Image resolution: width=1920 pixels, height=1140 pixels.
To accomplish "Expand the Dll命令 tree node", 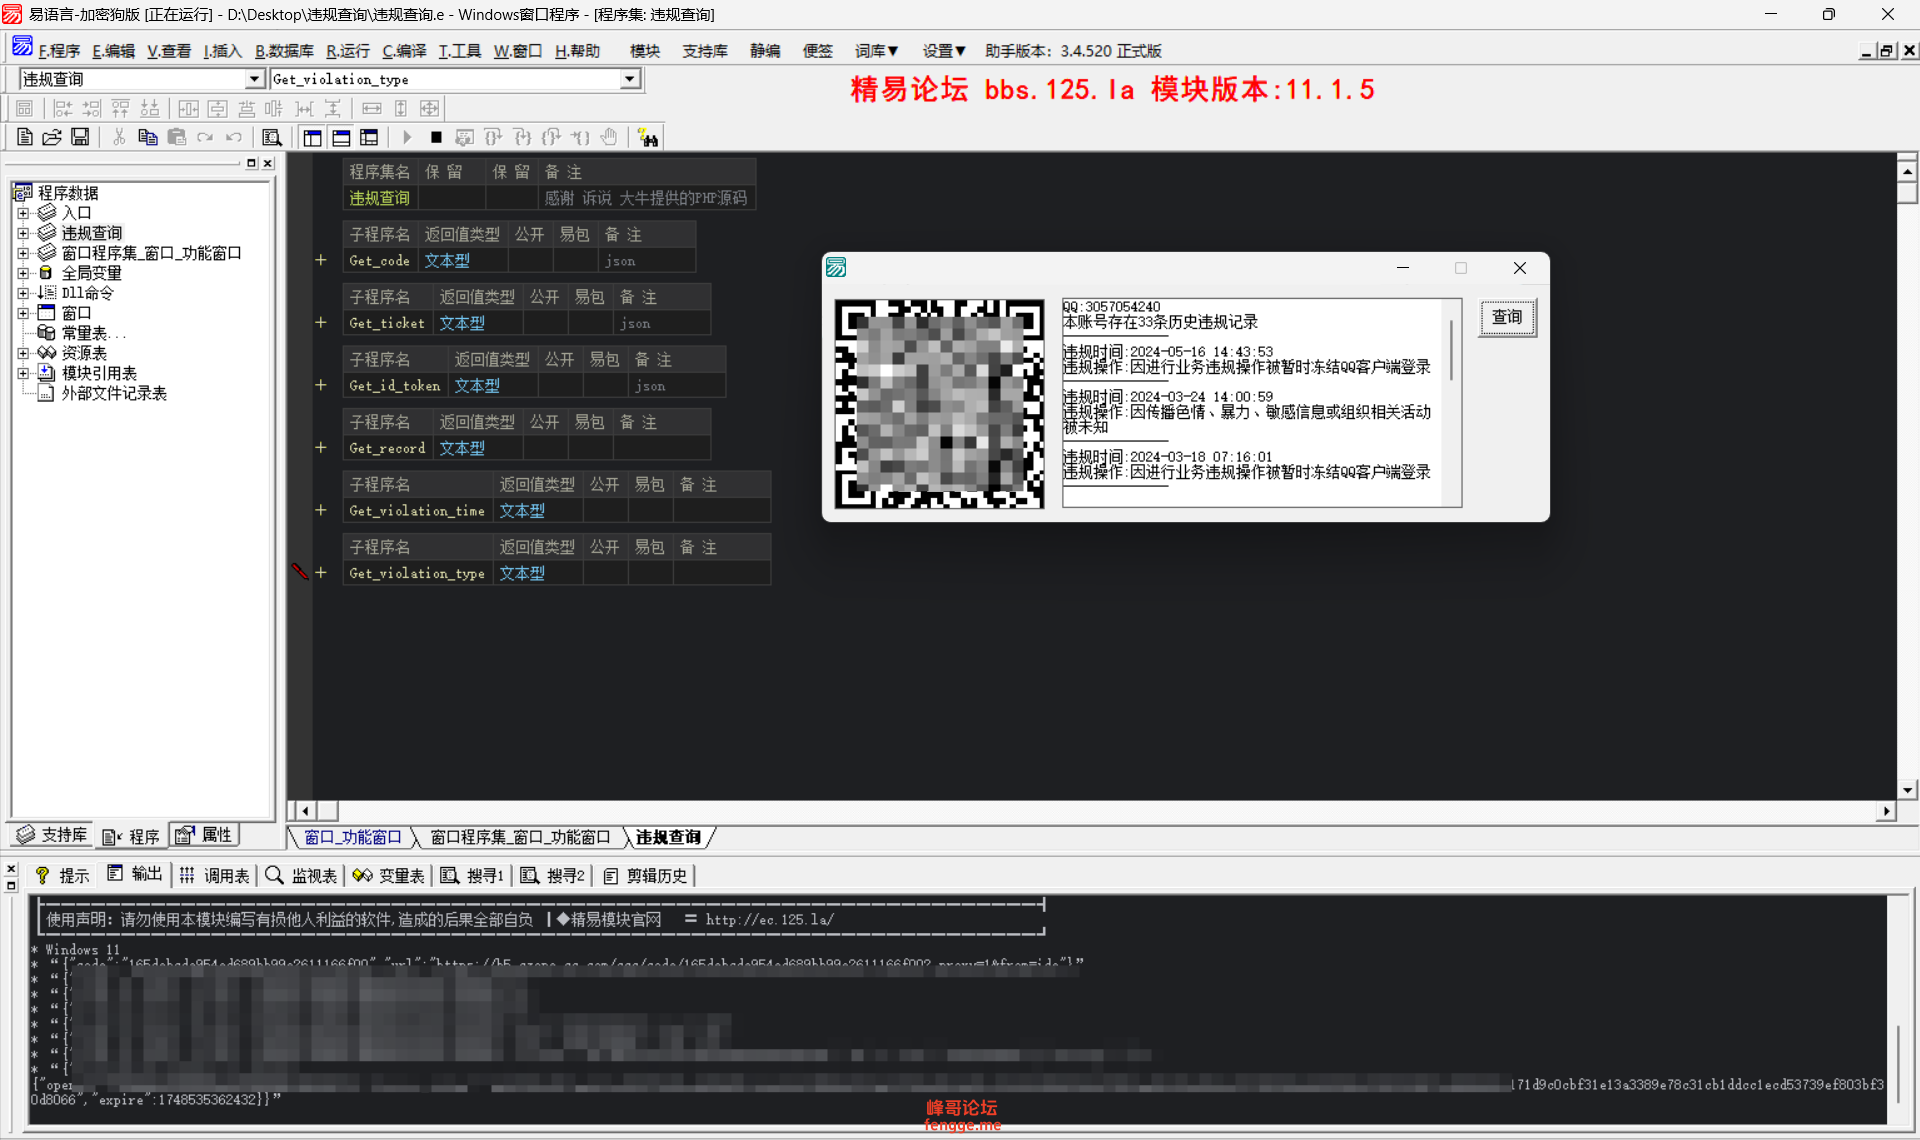I will point(23,293).
